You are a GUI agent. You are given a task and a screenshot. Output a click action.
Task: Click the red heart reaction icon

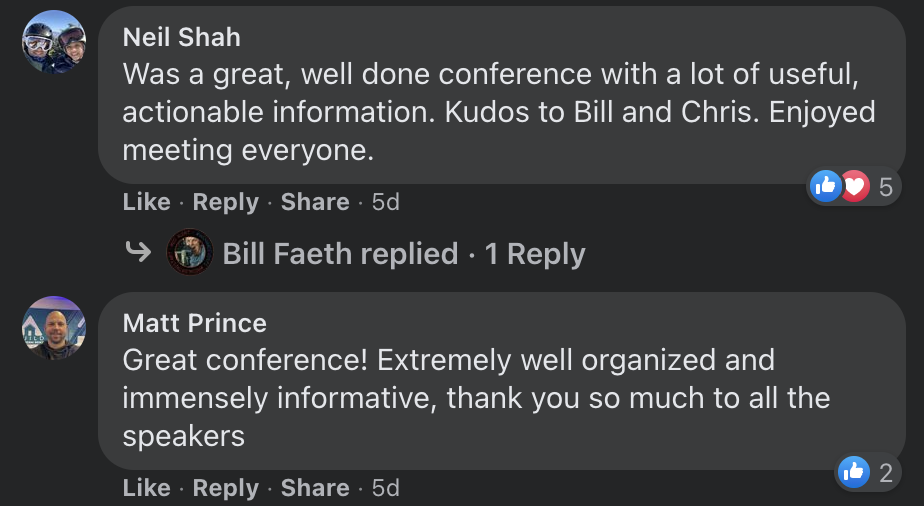pyautogui.click(x=853, y=186)
